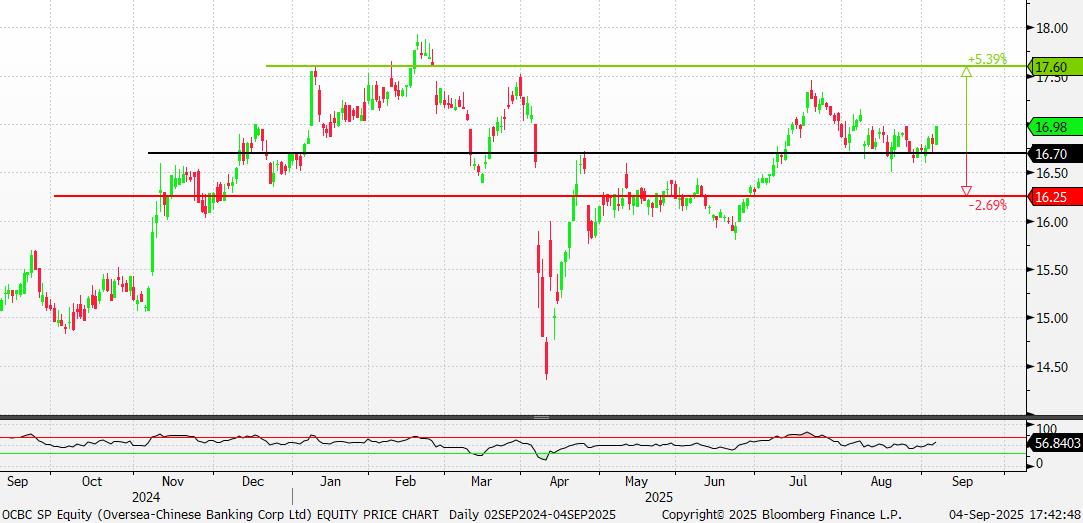
Task: Click the Mar month axis label
Action: pos(481,482)
